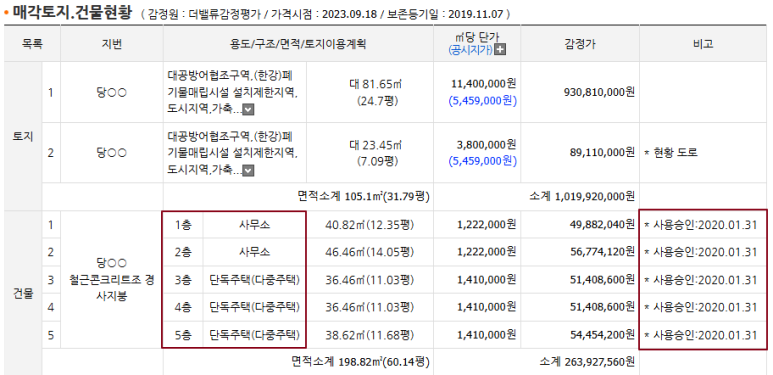Click the 46.46㎡ (14.05평) area cell

click(370, 252)
